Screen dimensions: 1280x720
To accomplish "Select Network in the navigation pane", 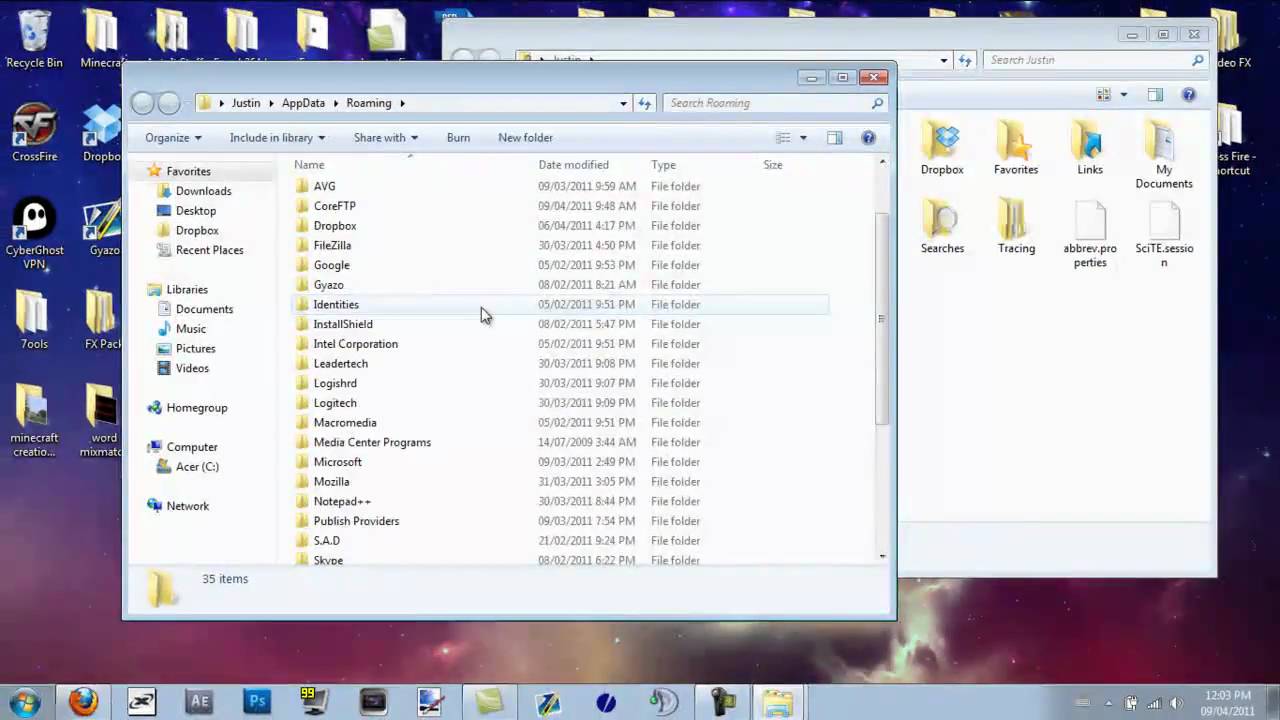I will [x=187, y=506].
